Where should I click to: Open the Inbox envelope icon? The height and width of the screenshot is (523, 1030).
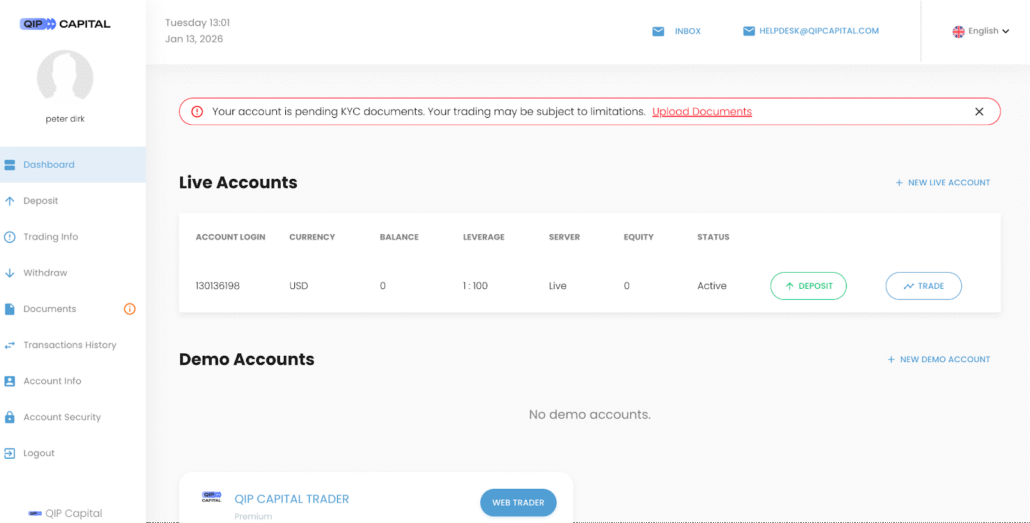(658, 31)
